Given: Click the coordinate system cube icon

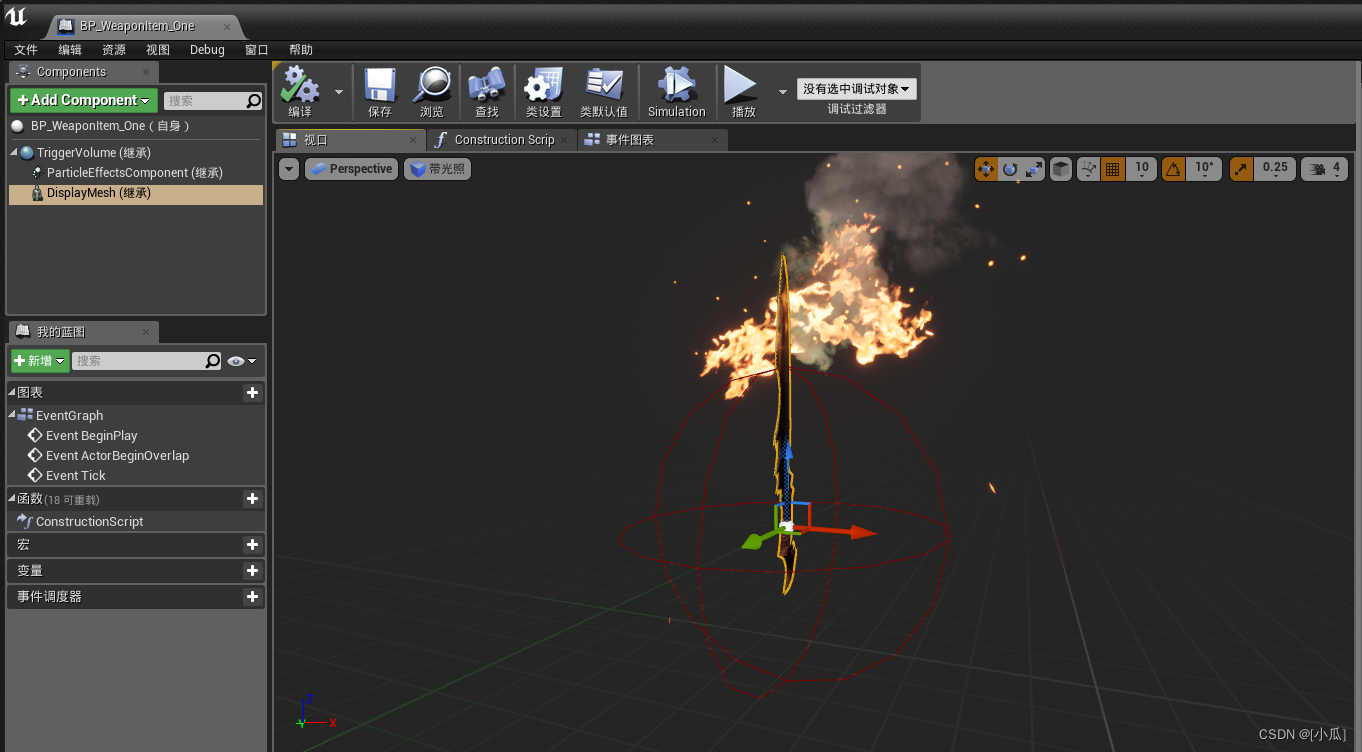Looking at the screenshot, I should (1061, 169).
